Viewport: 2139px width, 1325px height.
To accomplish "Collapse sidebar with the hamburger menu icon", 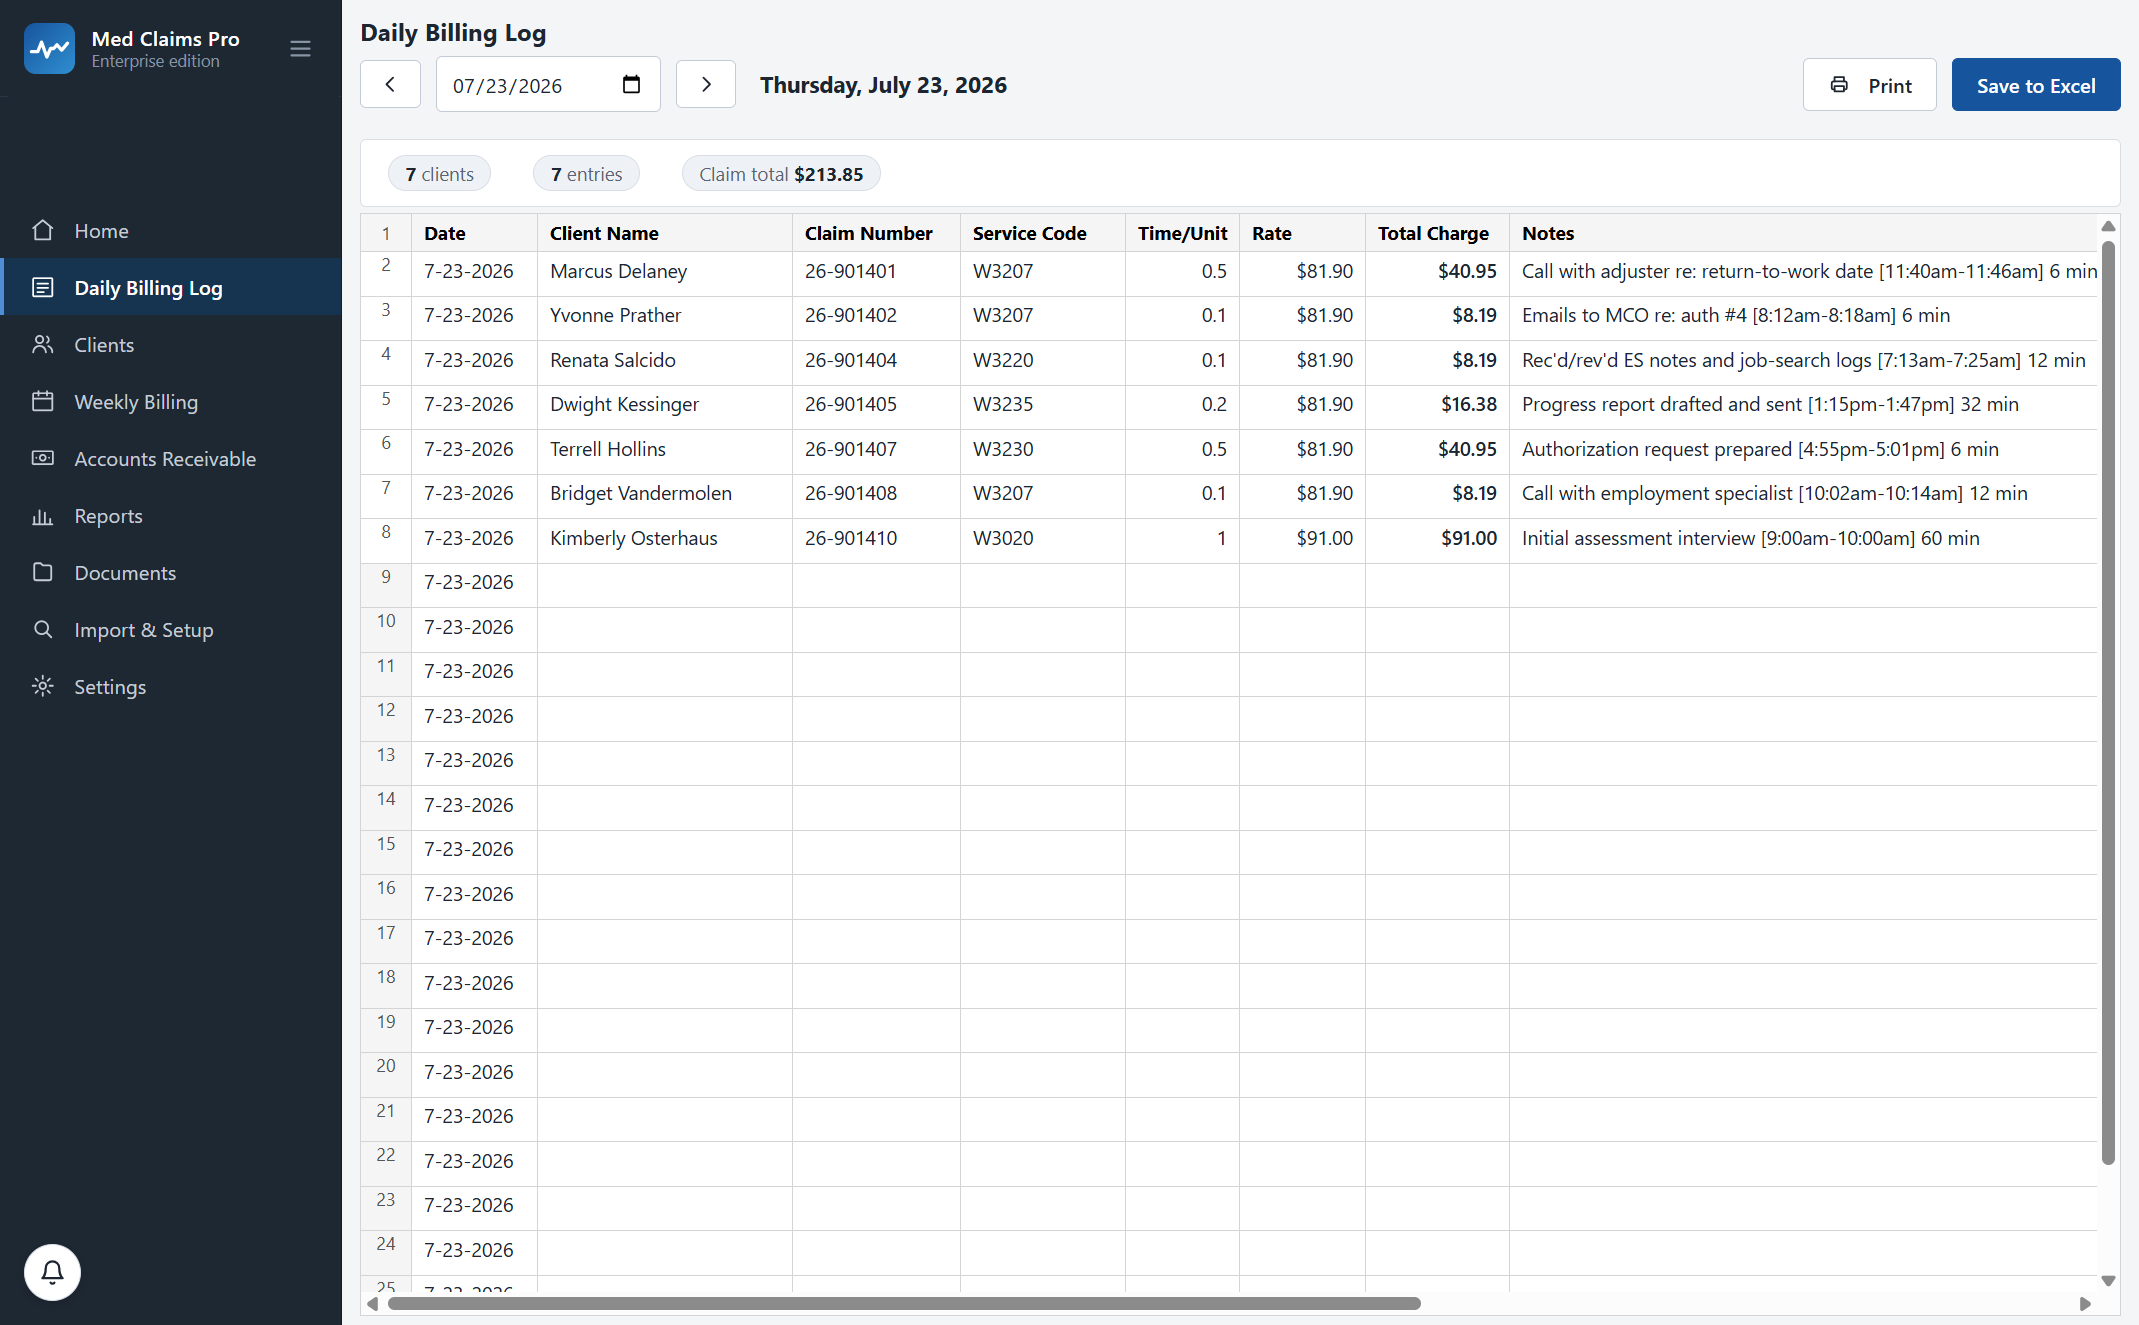I will click(x=300, y=49).
